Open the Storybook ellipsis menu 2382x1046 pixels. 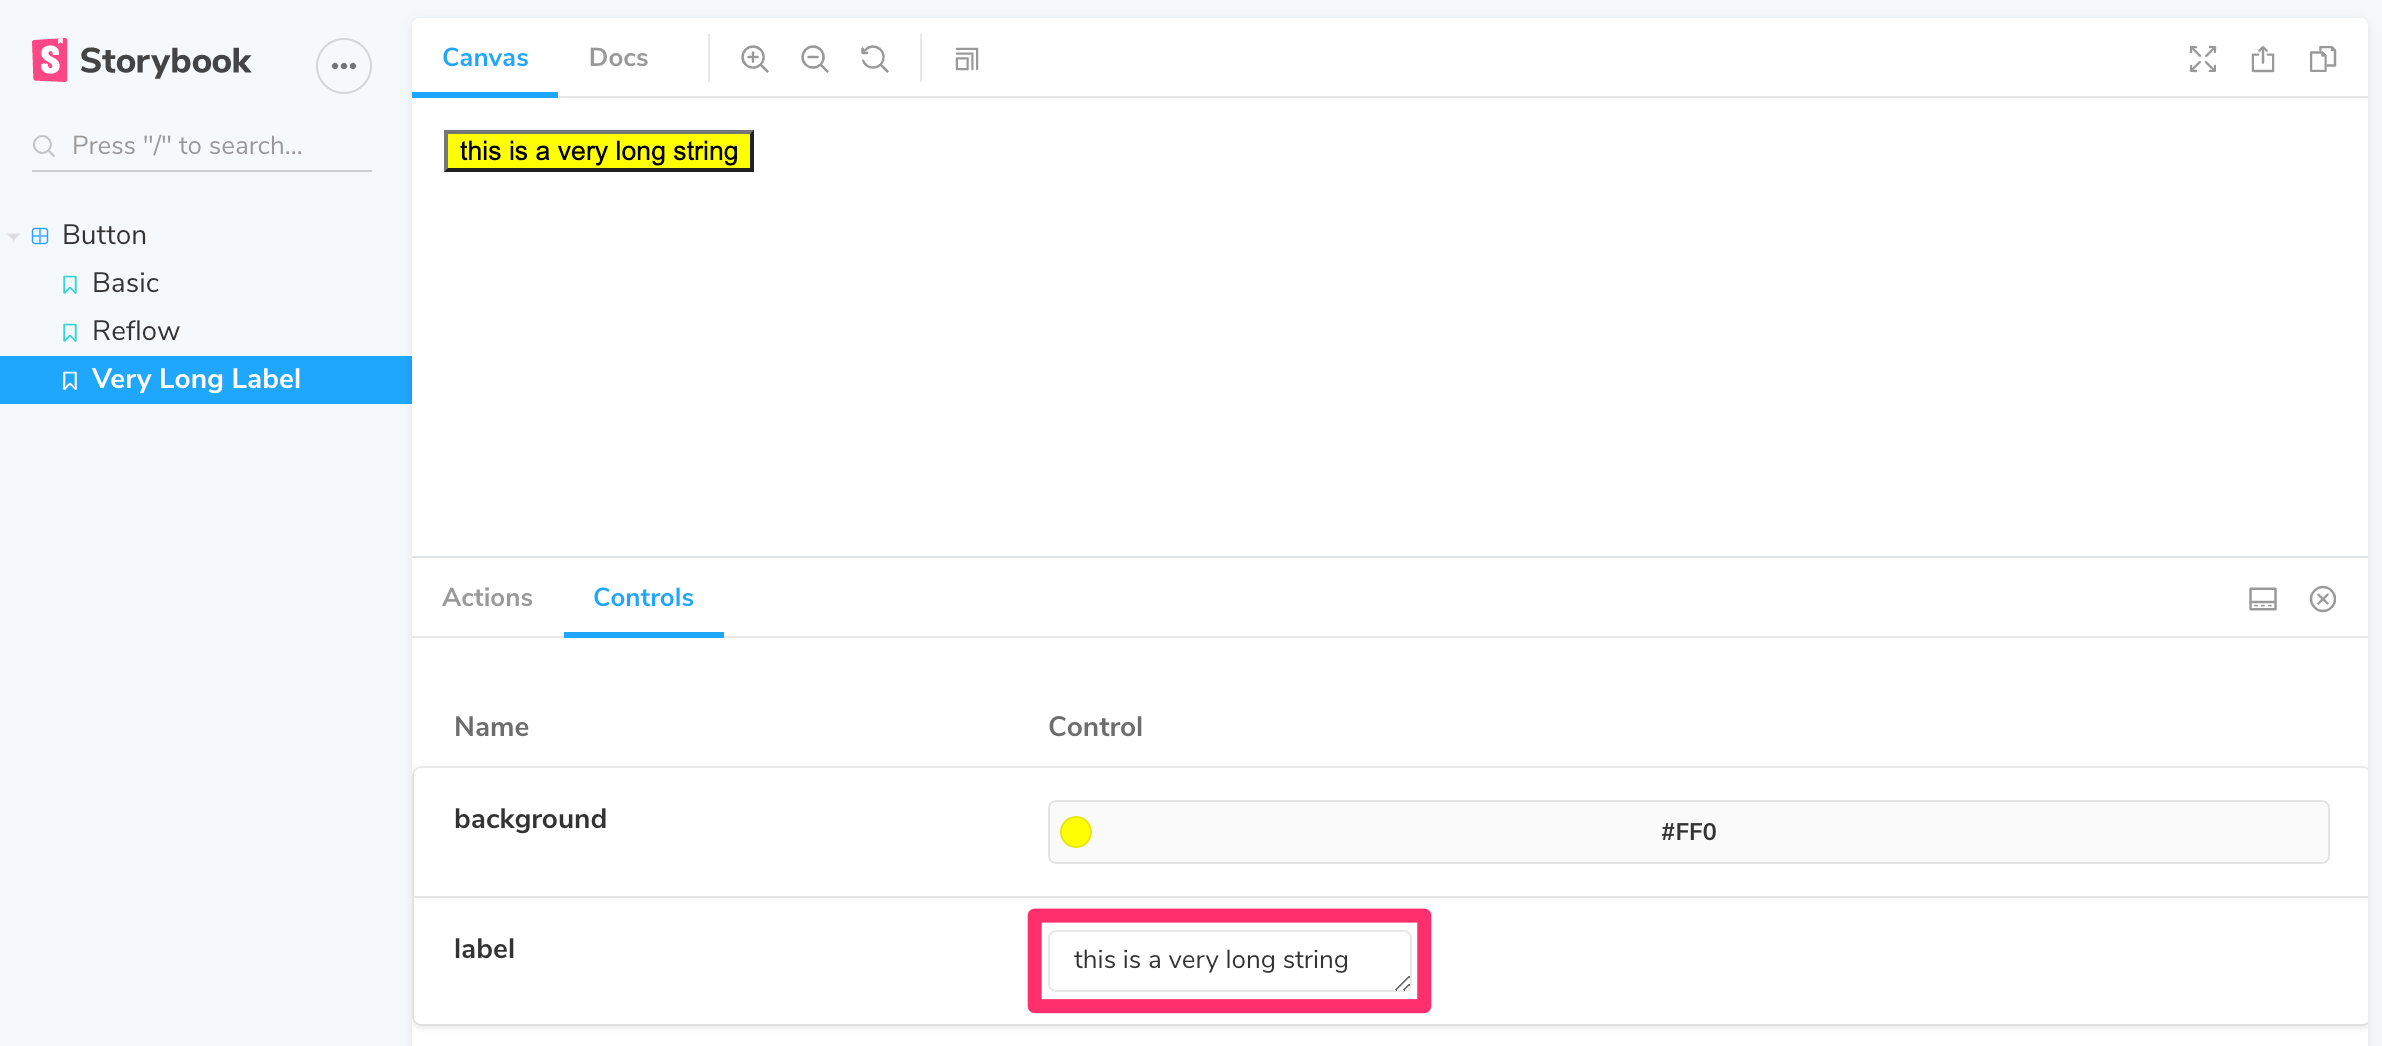[343, 66]
